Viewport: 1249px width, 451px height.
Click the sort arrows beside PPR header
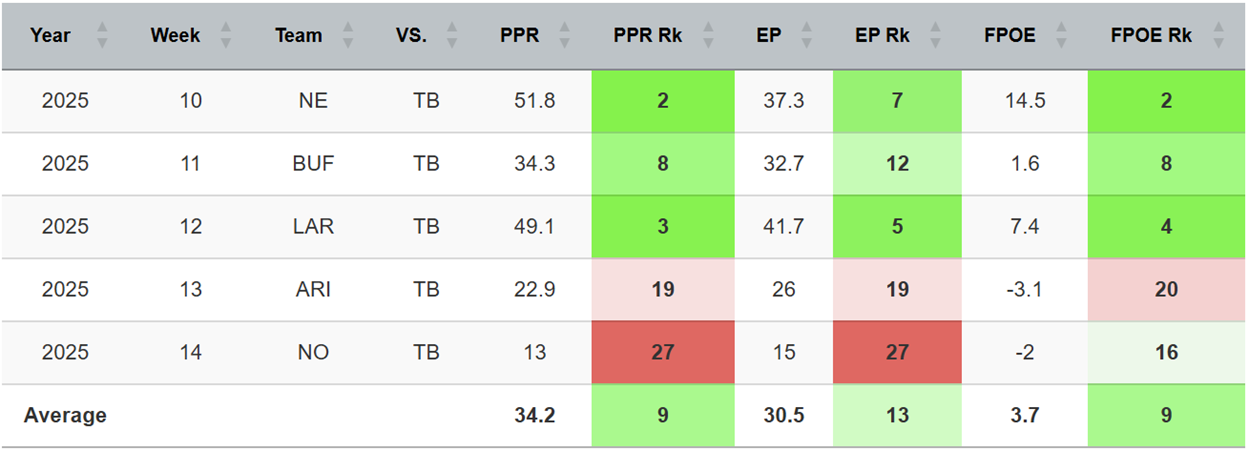(x=565, y=36)
